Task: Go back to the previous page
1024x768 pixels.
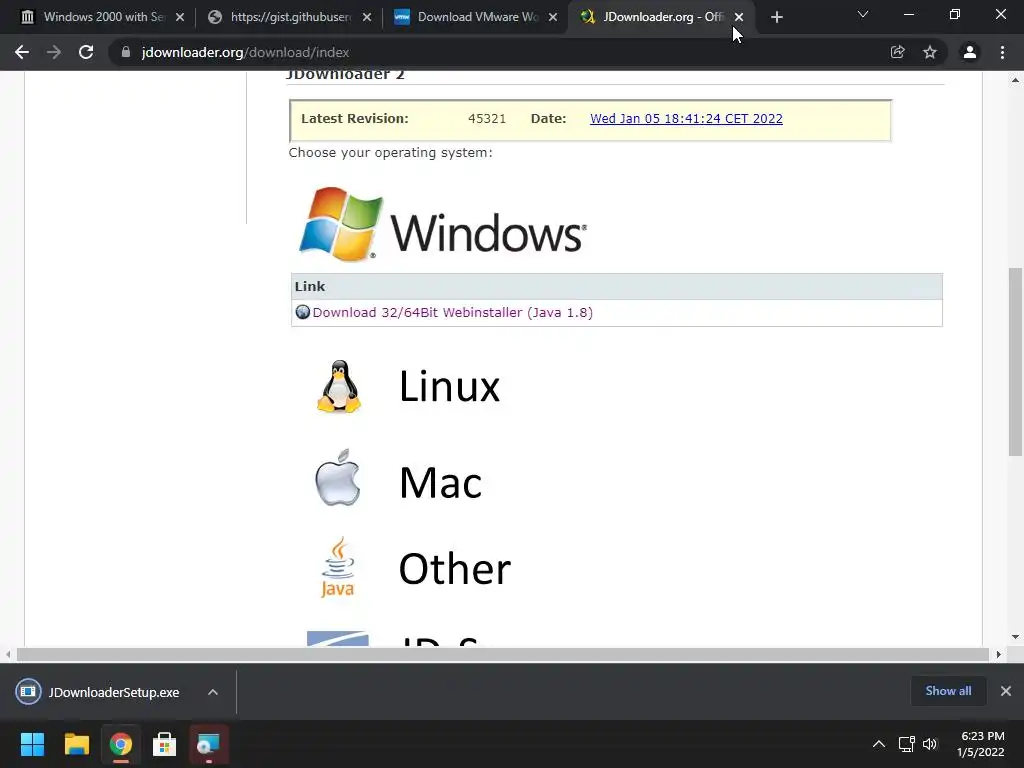Action: click(x=22, y=52)
